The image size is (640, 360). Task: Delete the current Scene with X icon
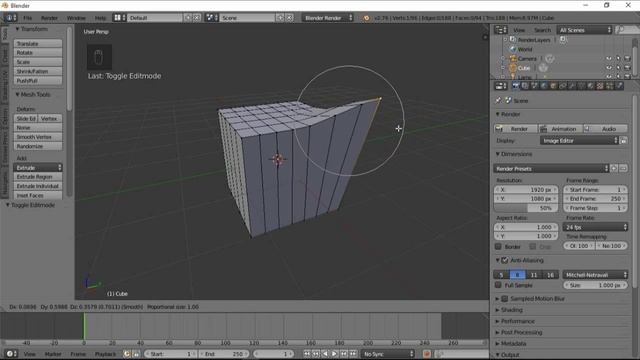(x=289, y=18)
